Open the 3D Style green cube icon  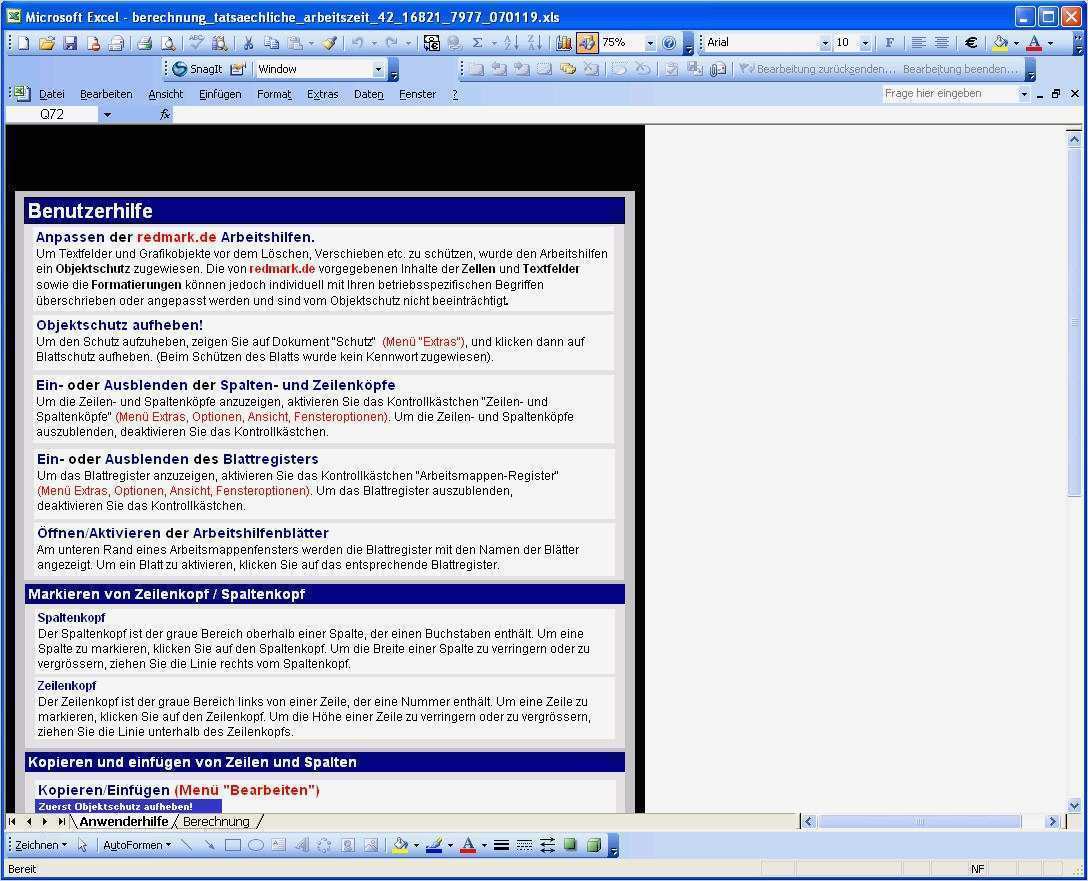coord(593,845)
